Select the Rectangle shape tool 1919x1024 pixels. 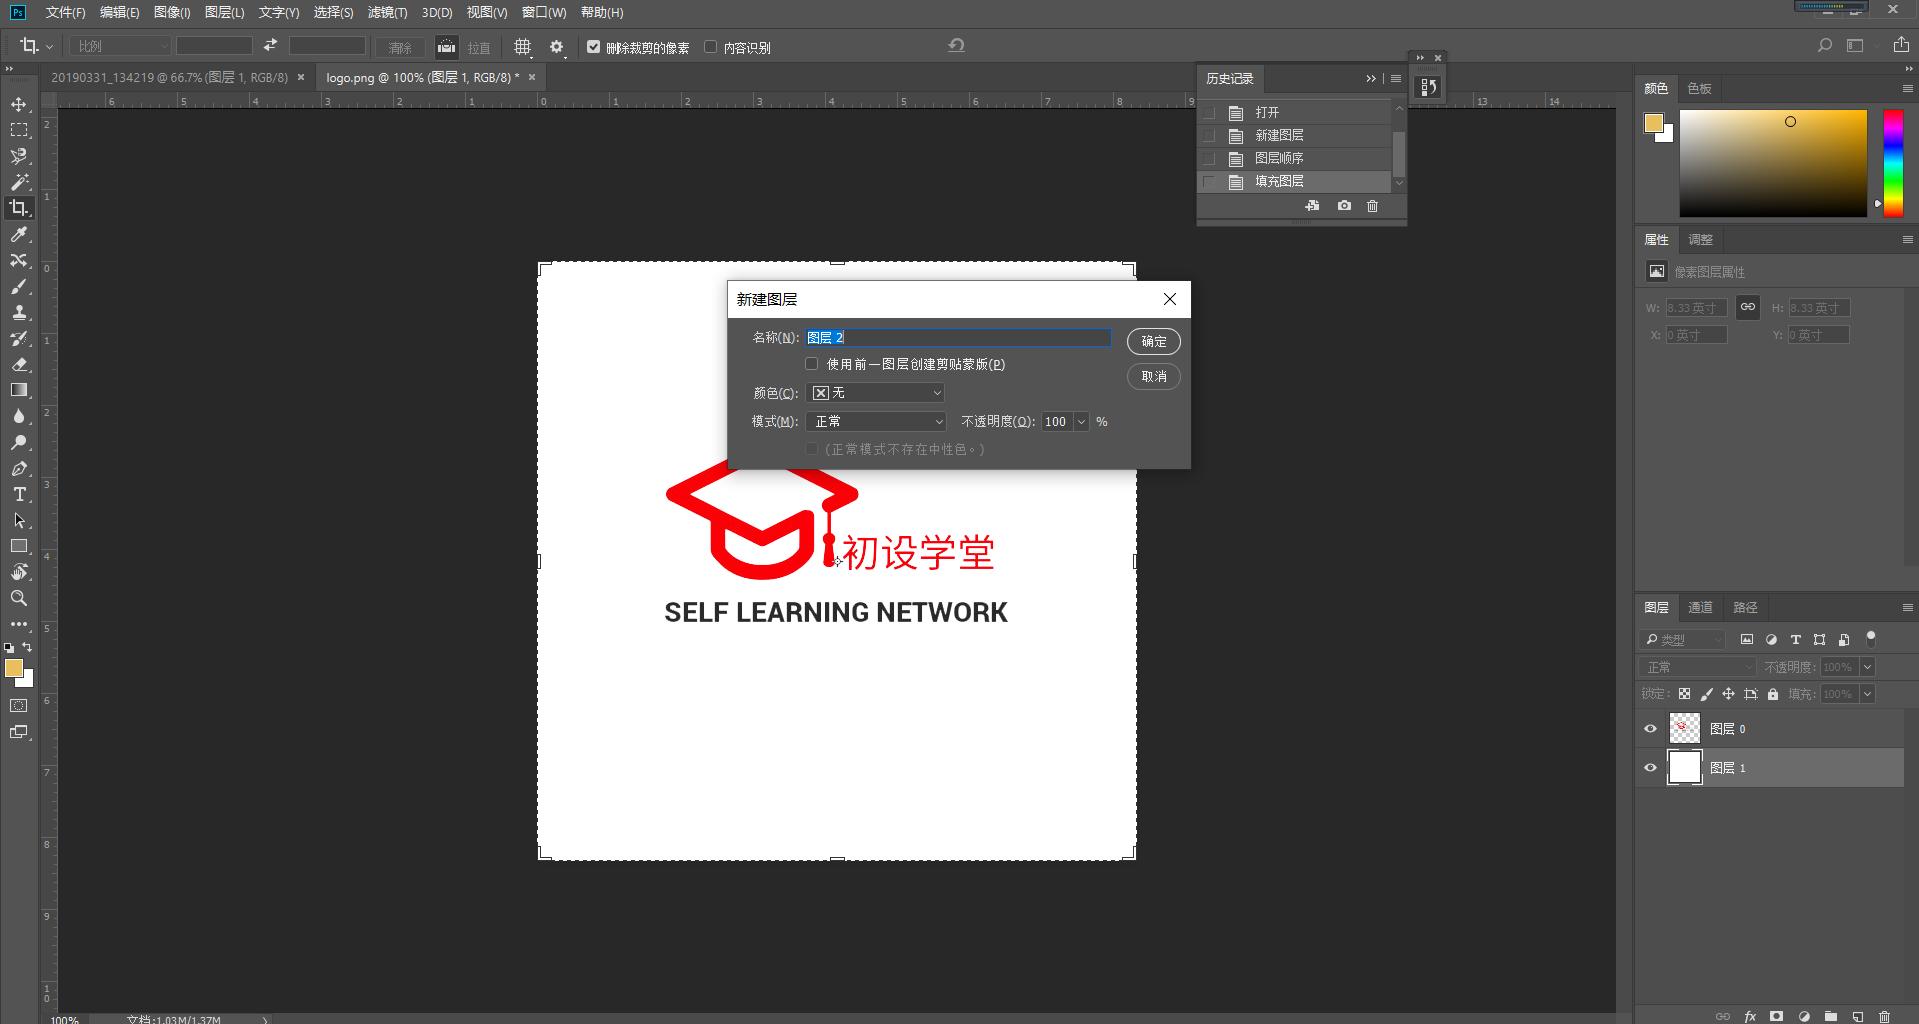click(18, 546)
